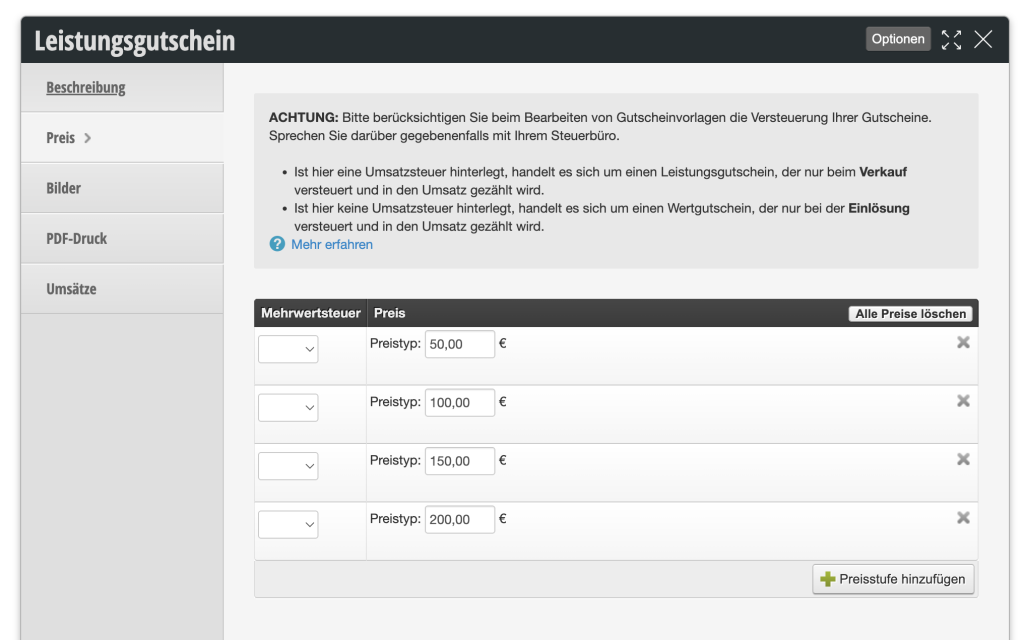Go to the PDF-Druck tab
This screenshot has height=640, width=1024.
pyautogui.click(x=76, y=238)
